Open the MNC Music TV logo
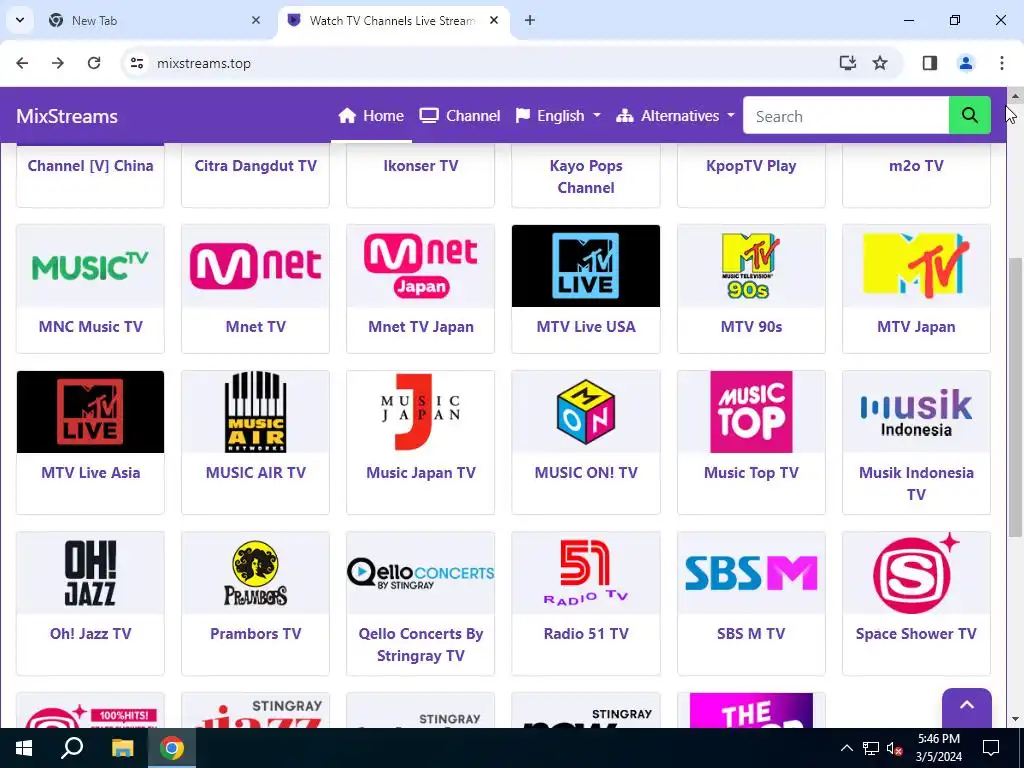The image size is (1024, 768). pos(90,266)
